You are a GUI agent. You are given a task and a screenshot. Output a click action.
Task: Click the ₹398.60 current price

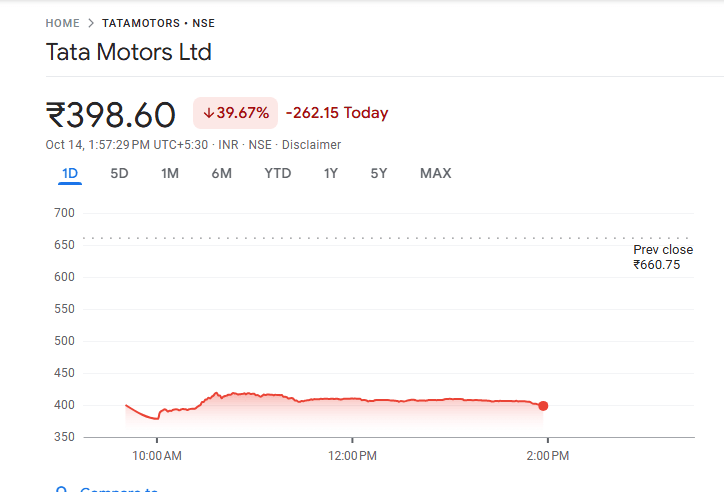point(111,114)
